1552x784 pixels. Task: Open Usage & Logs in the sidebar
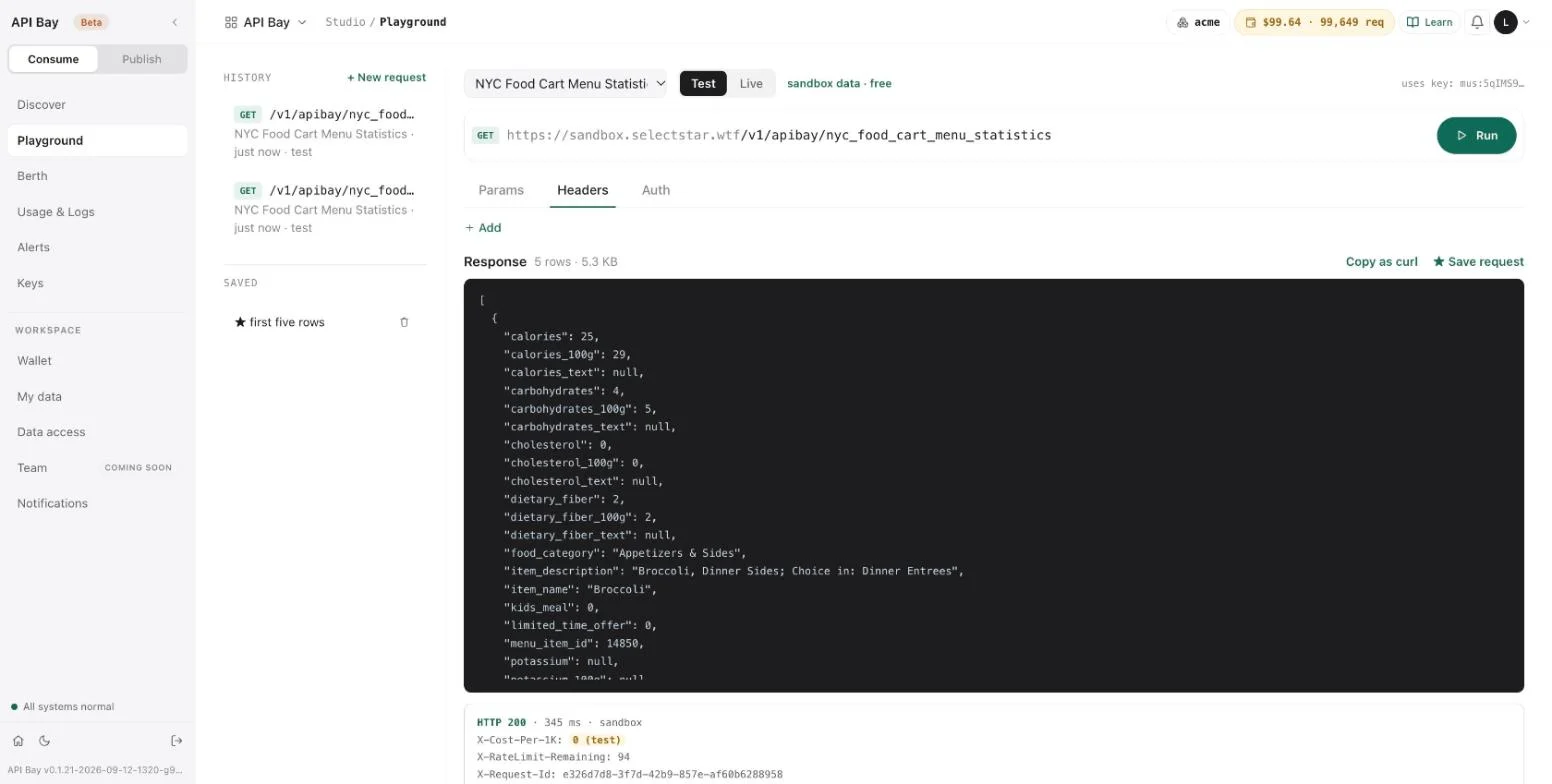pyautogui.click(x=97, y=212)
